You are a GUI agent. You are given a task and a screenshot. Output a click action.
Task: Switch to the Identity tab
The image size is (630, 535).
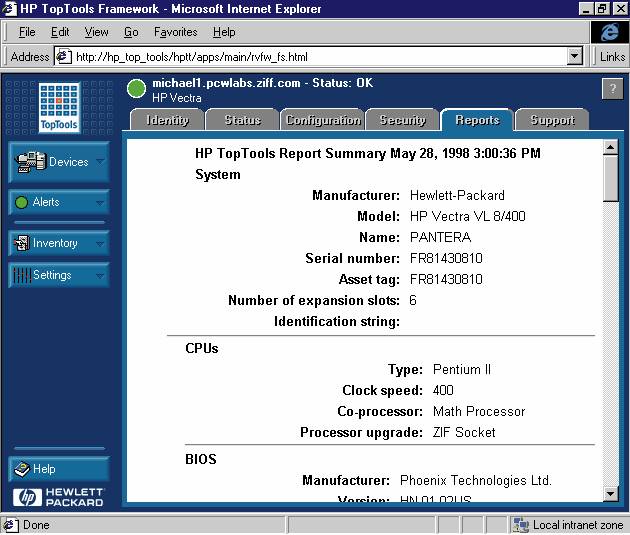pos(167,120)
